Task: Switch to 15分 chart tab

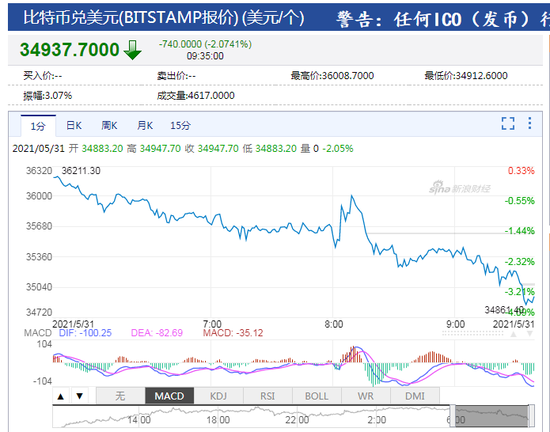Action: (x=180, y=126)
